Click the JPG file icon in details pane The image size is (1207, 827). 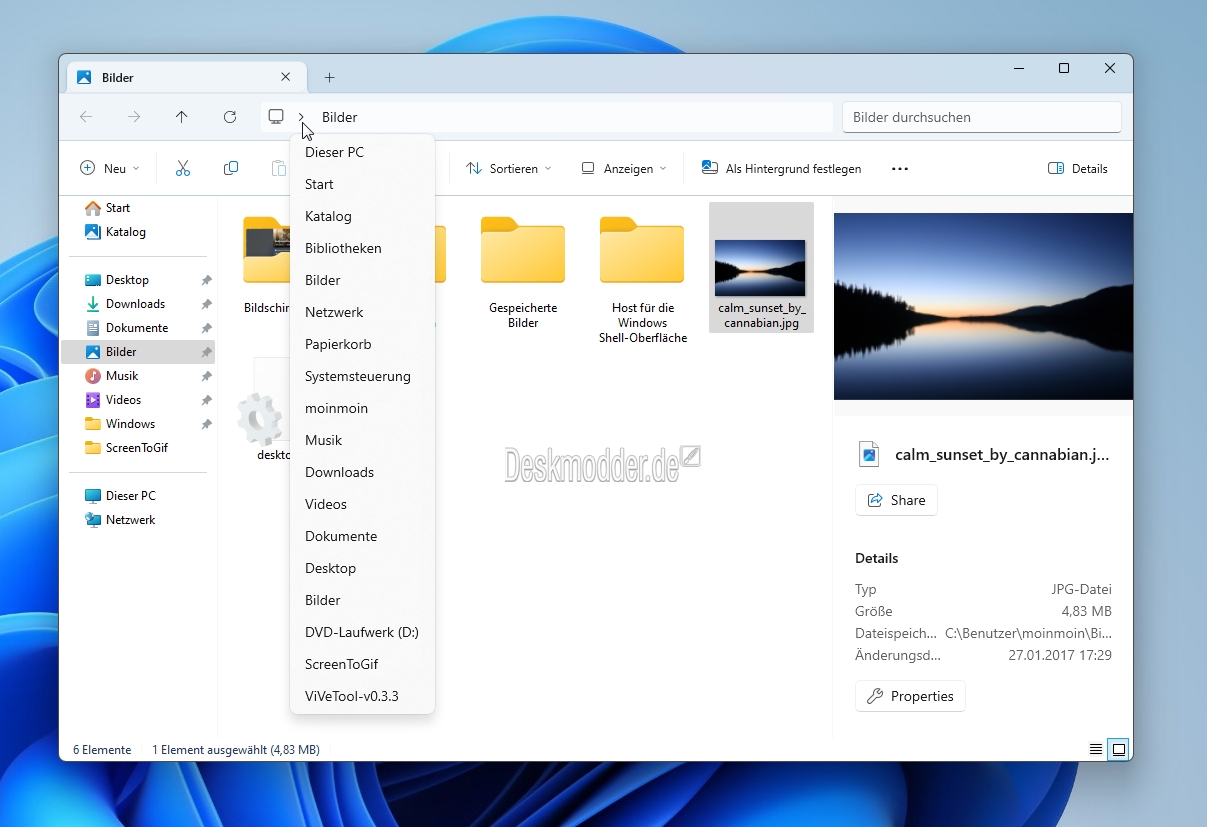[869, 454]
